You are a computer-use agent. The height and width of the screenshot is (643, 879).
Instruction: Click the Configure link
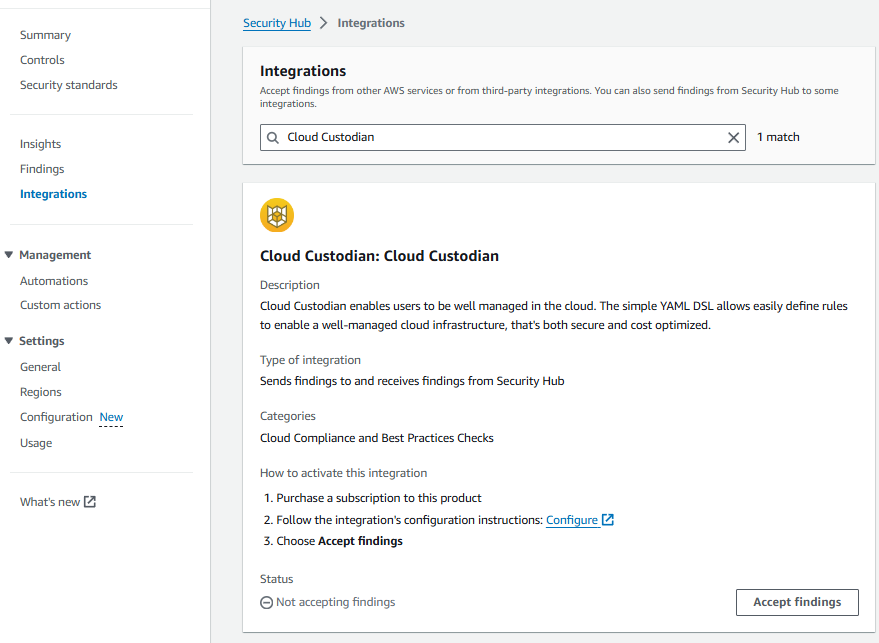572,520
